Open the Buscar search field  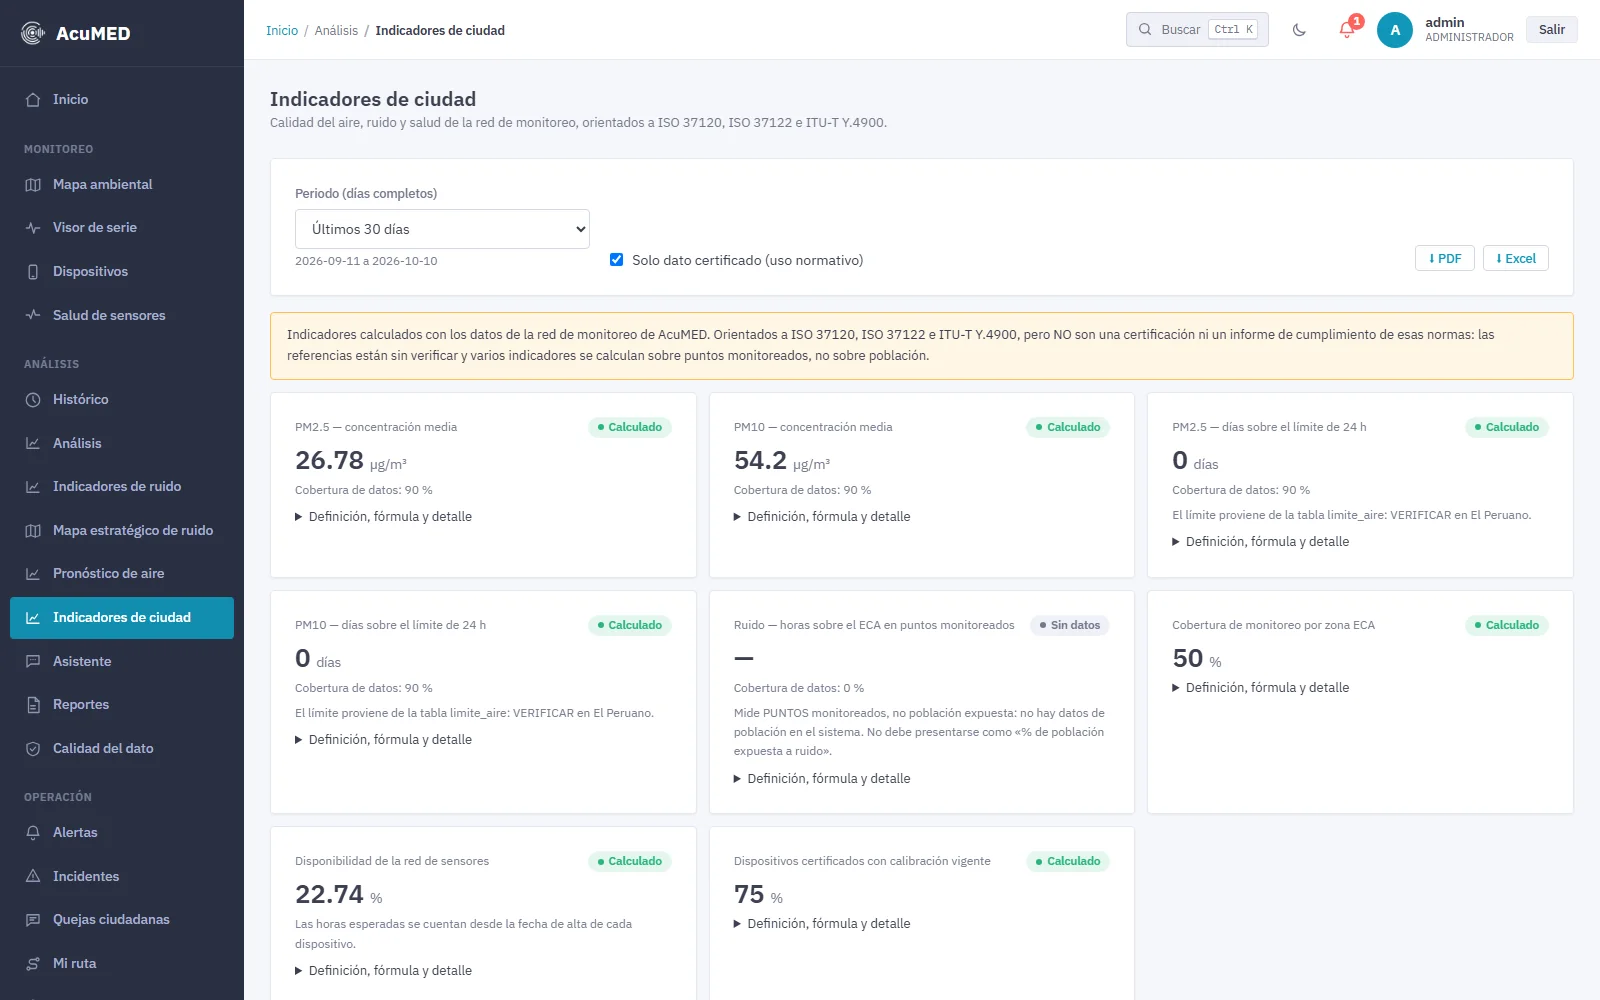[1197, 30]
